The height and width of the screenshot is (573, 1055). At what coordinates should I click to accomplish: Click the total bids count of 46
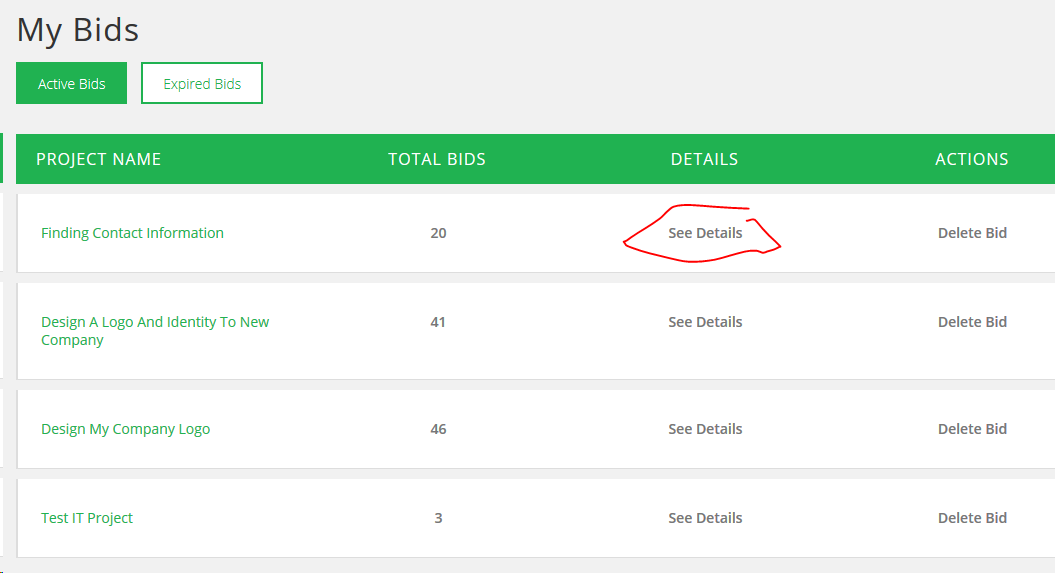[x=438, y=429]
